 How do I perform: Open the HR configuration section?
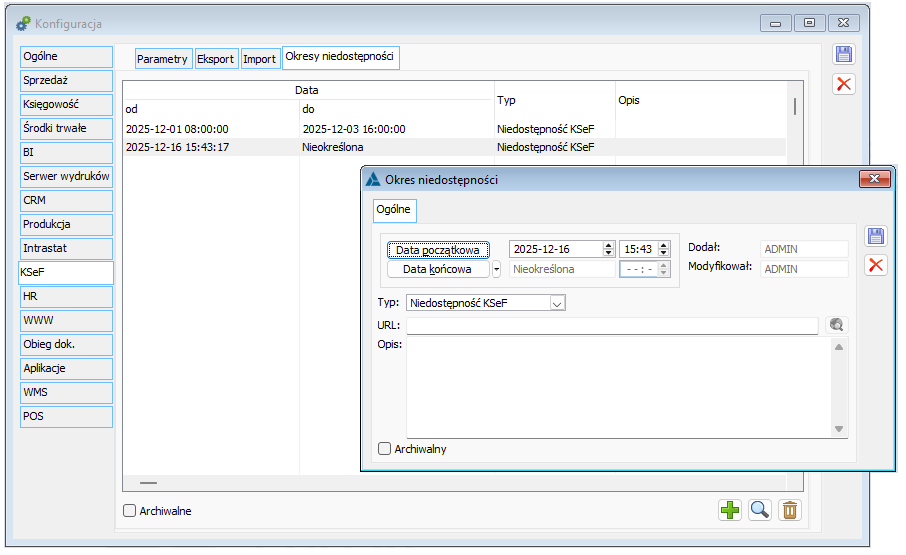66,296
